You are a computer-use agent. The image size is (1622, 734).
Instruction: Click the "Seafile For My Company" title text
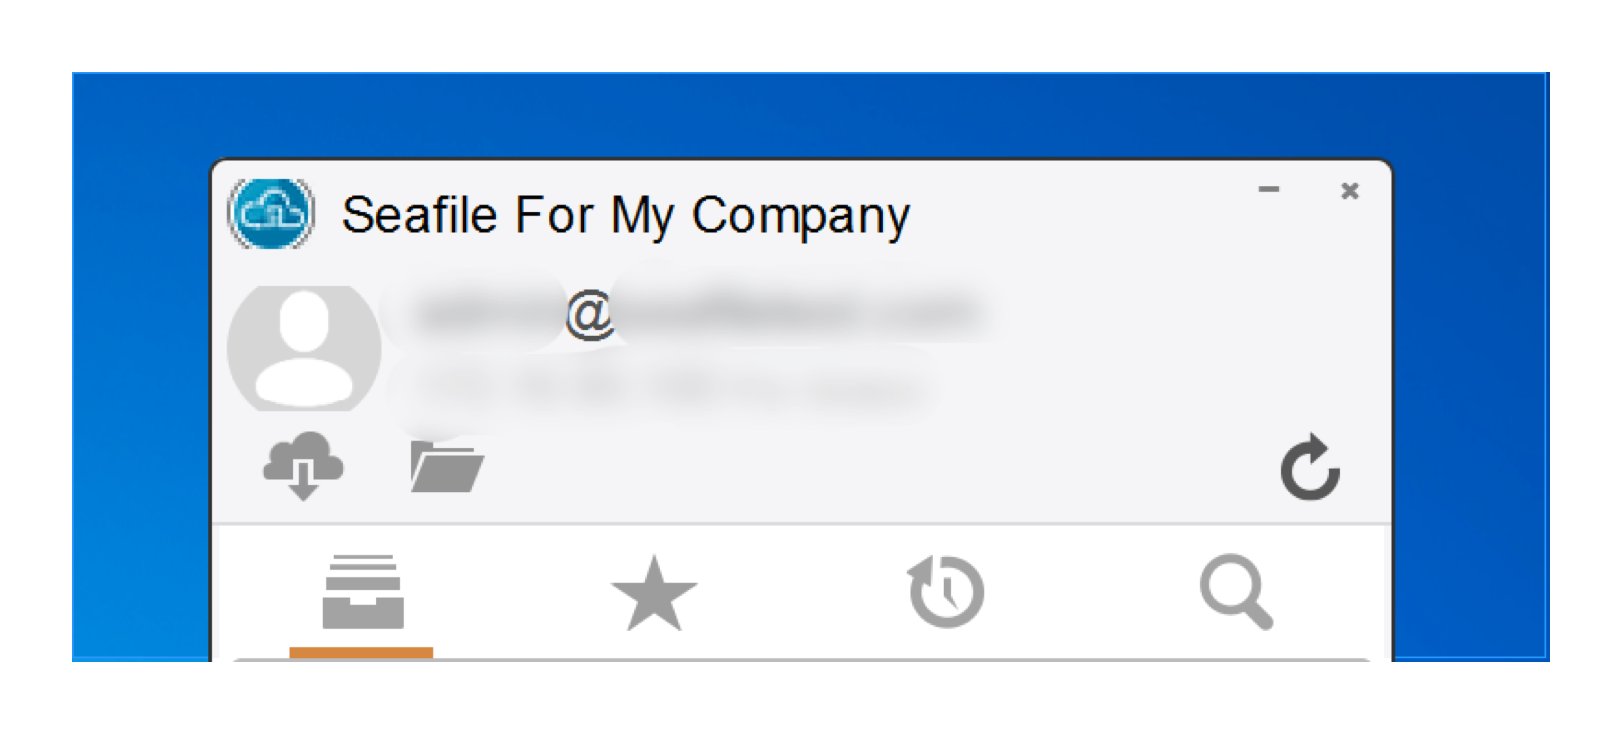click(626, 215)
